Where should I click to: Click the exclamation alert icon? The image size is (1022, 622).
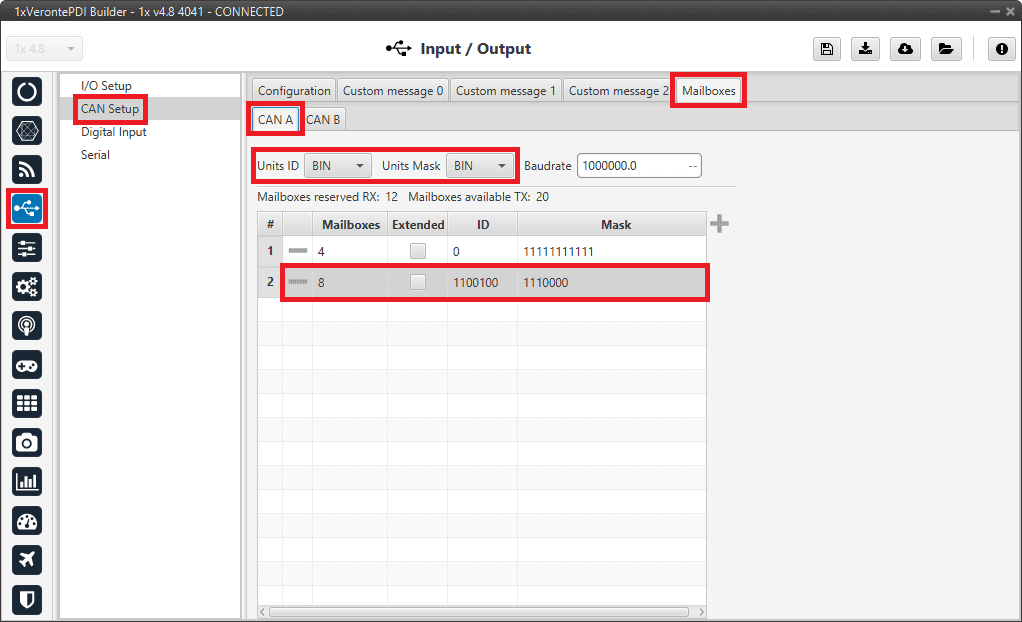1002,49
